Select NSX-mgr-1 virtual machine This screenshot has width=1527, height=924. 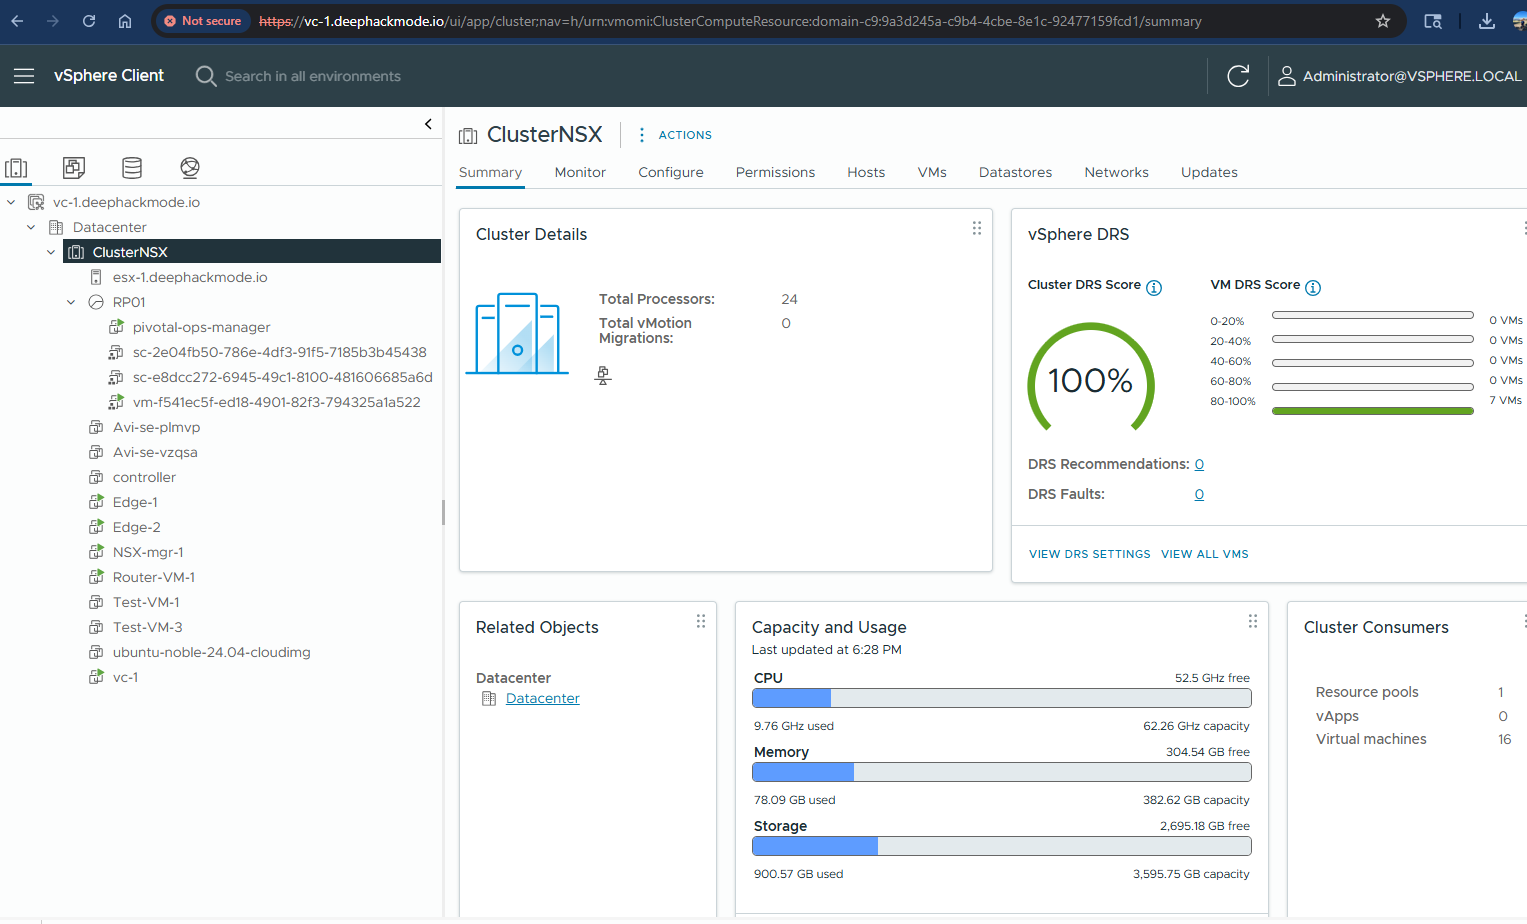148,552
